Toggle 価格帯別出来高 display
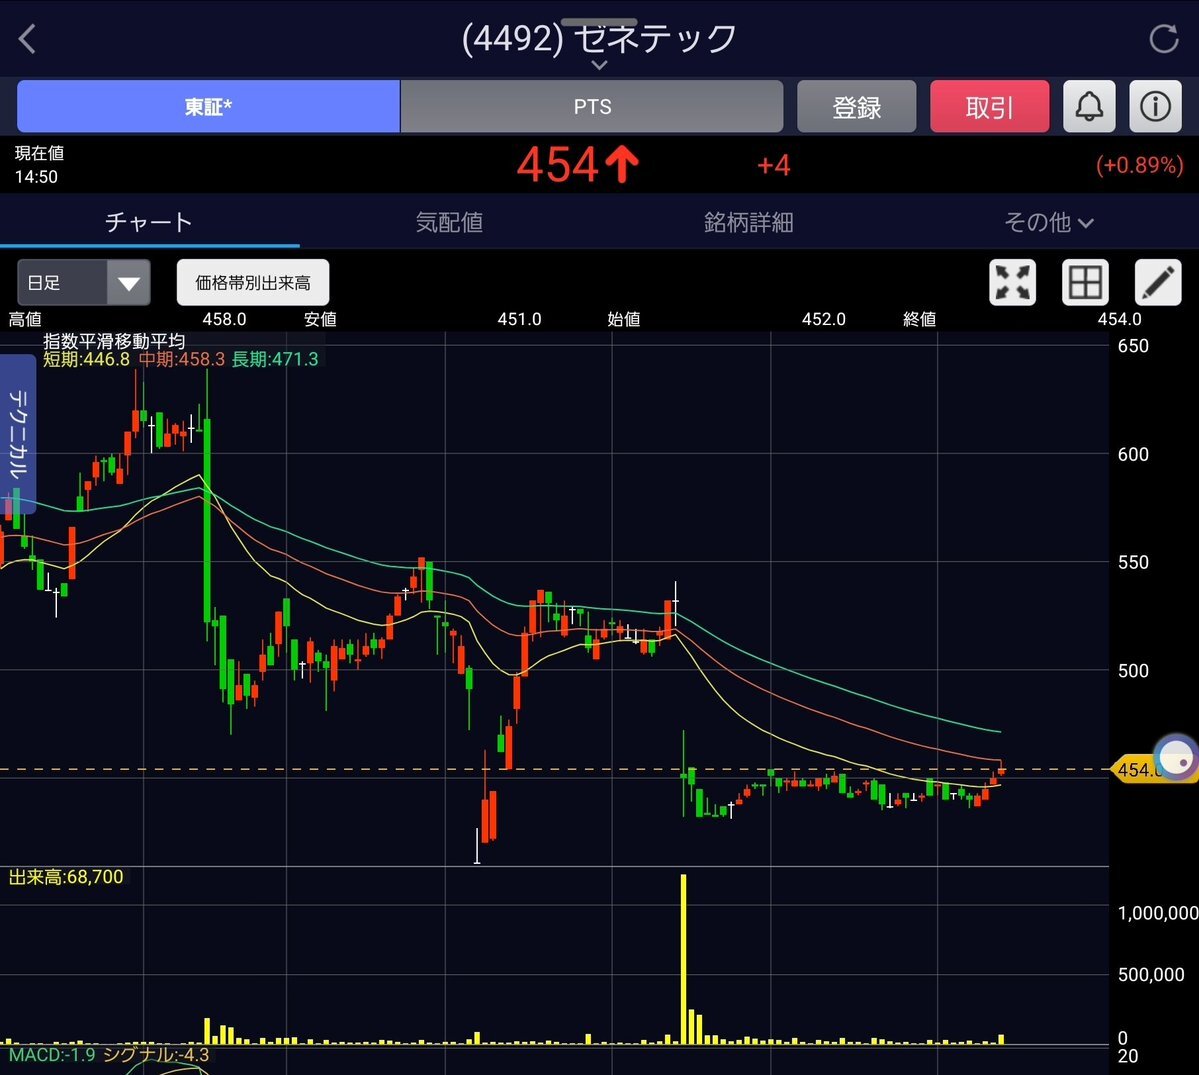1199x1075 pixels. (253, 282)
